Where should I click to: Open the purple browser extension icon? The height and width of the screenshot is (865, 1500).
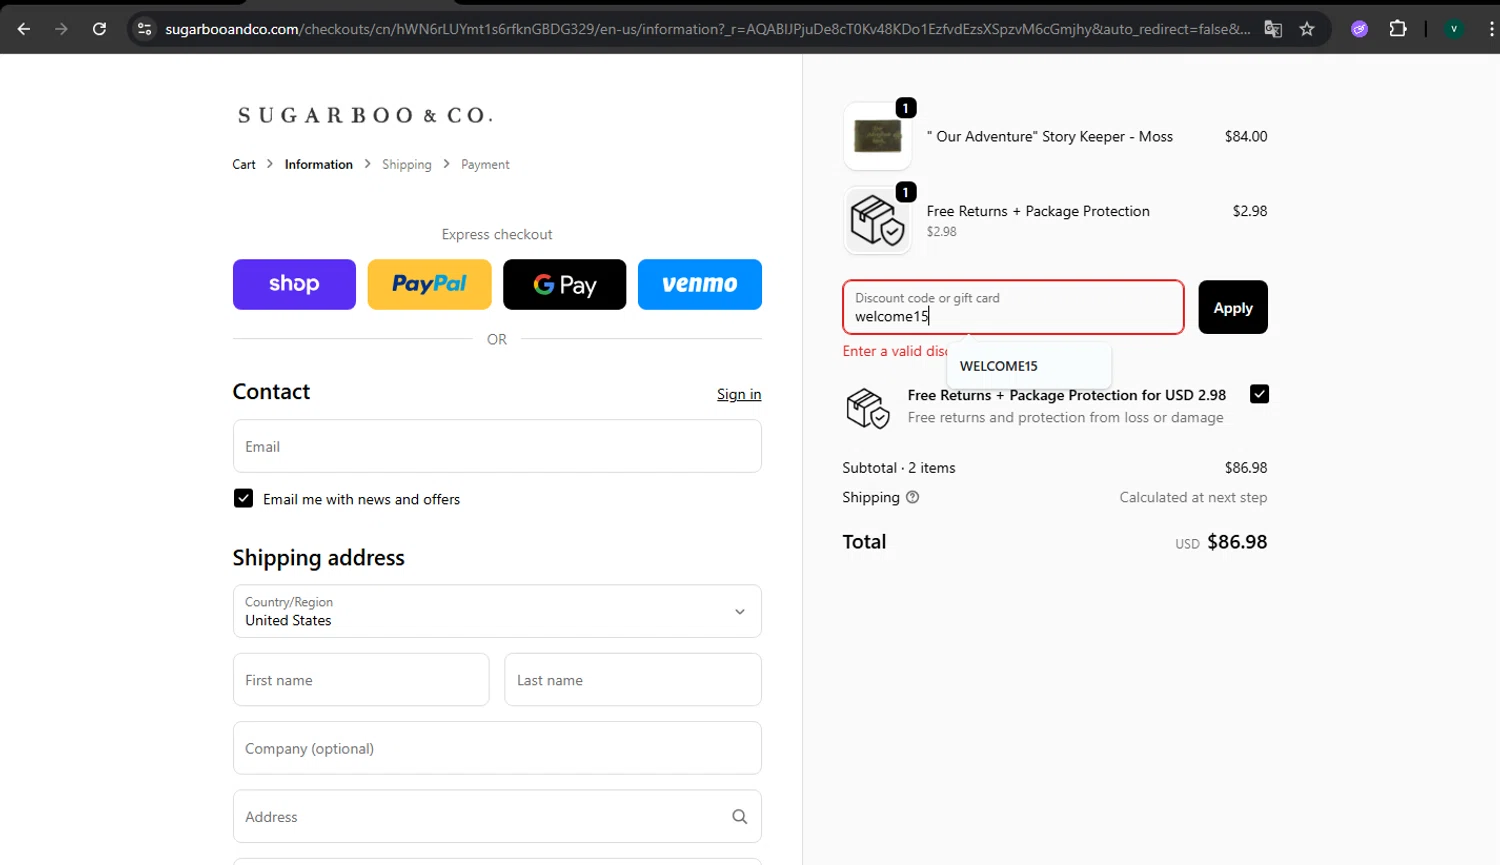(1359, 29)
